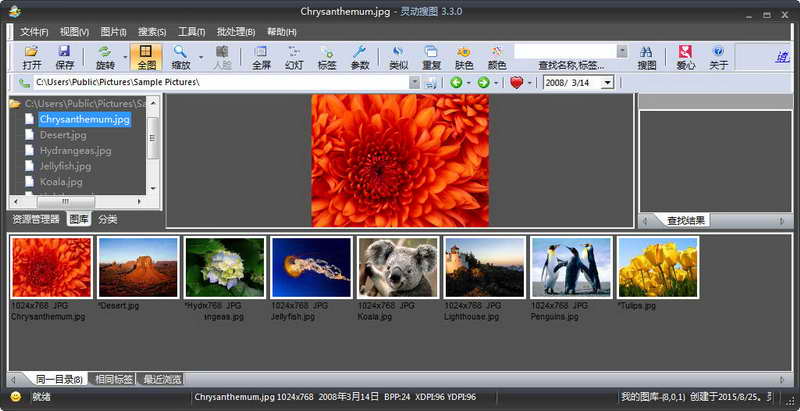Open the 搜索(S) menu
The width and height of the screenshot is (800, 411).
152,32
